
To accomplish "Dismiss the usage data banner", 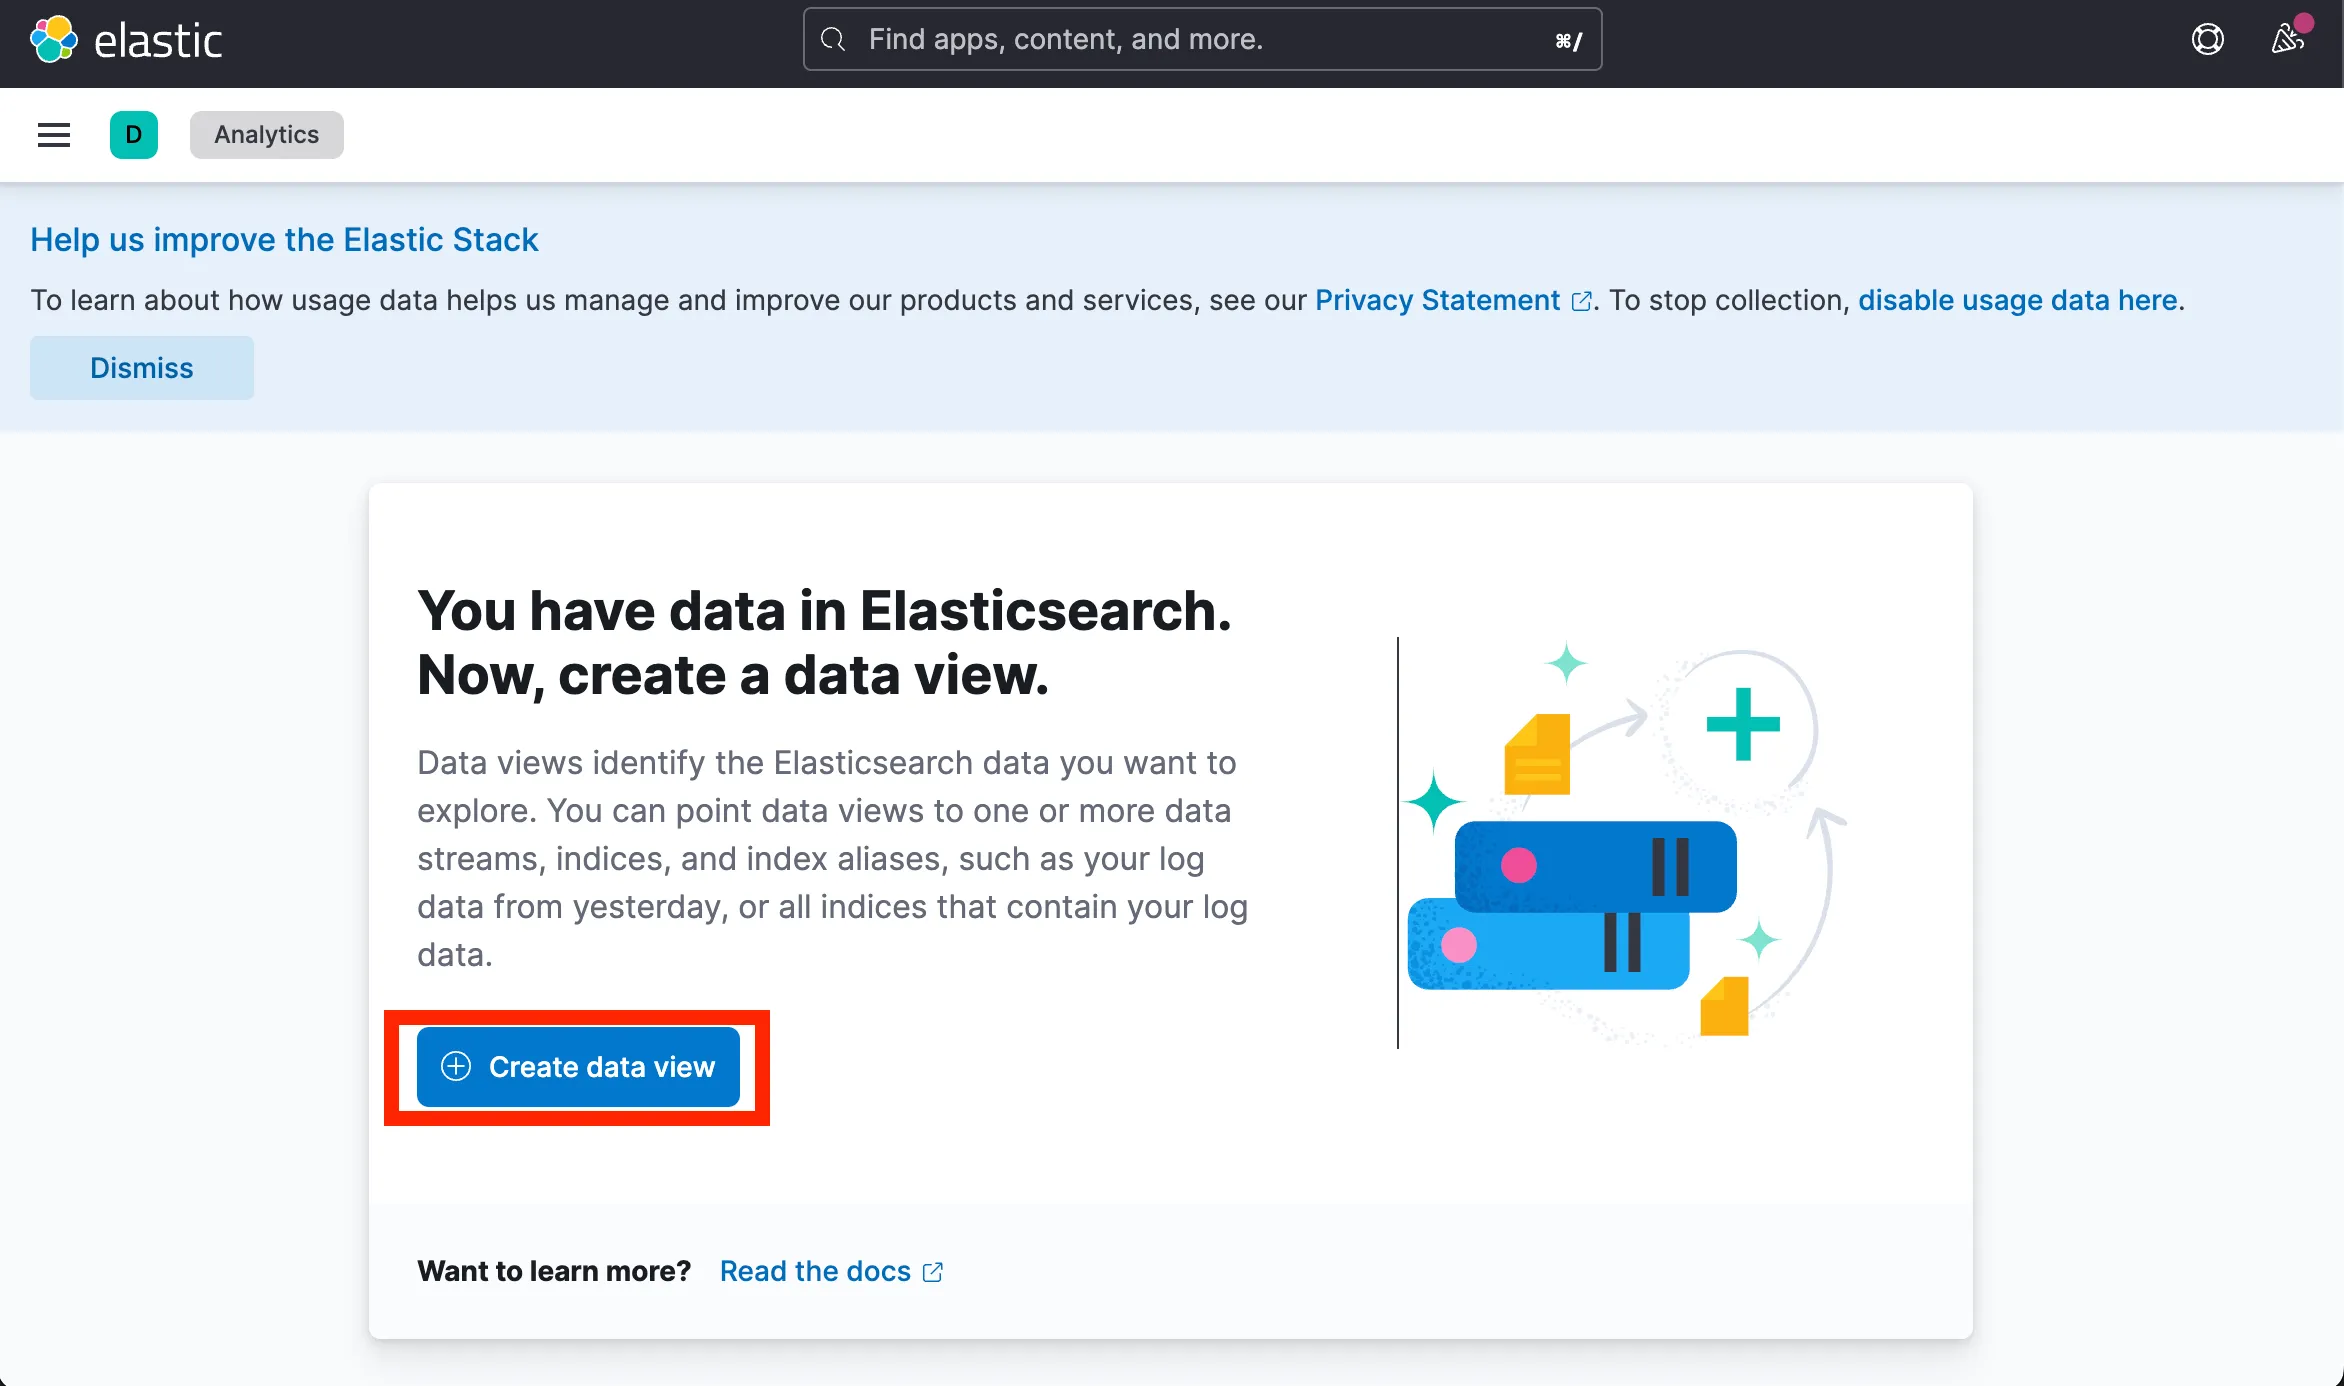I will [x=142, y=368].
